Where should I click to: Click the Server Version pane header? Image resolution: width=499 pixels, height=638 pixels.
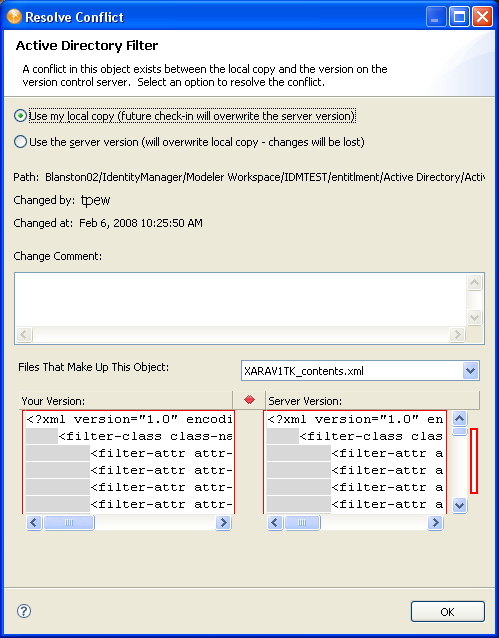(372, 401)
